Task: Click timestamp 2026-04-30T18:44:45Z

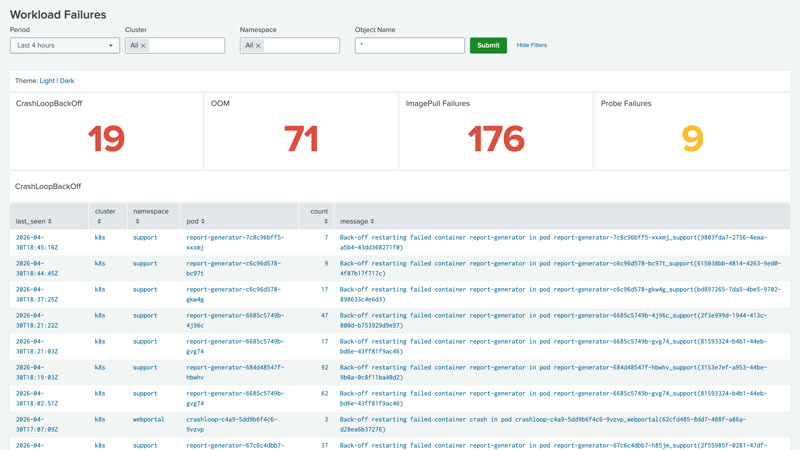Action: (x=37, y=268)
